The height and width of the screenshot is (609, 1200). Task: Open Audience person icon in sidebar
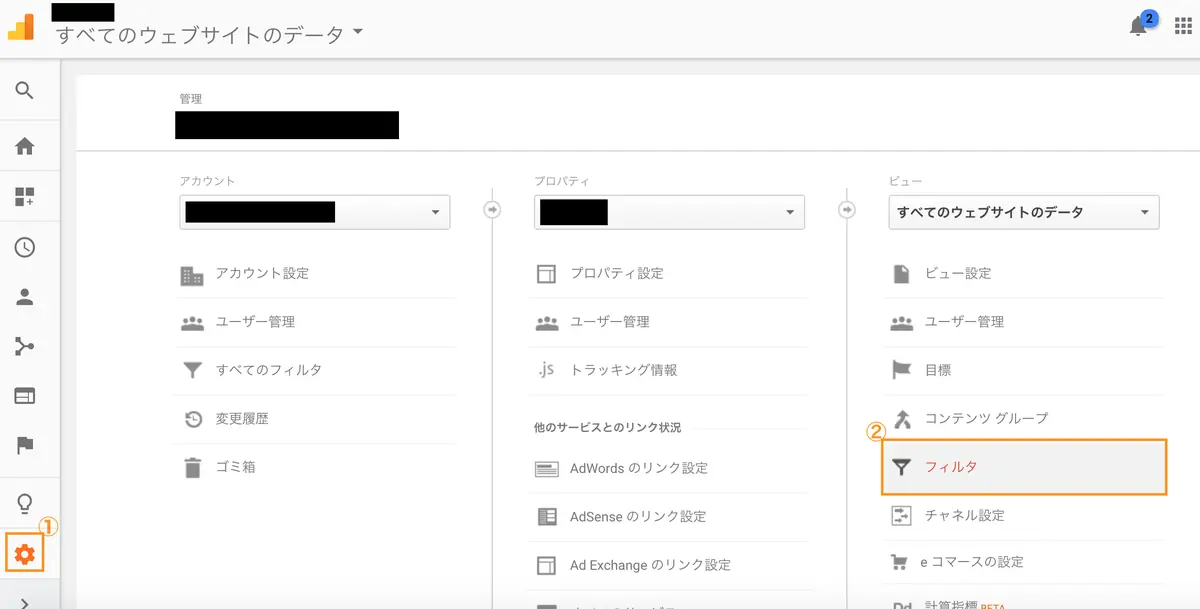pyautogui.click(x=25, y=297)
